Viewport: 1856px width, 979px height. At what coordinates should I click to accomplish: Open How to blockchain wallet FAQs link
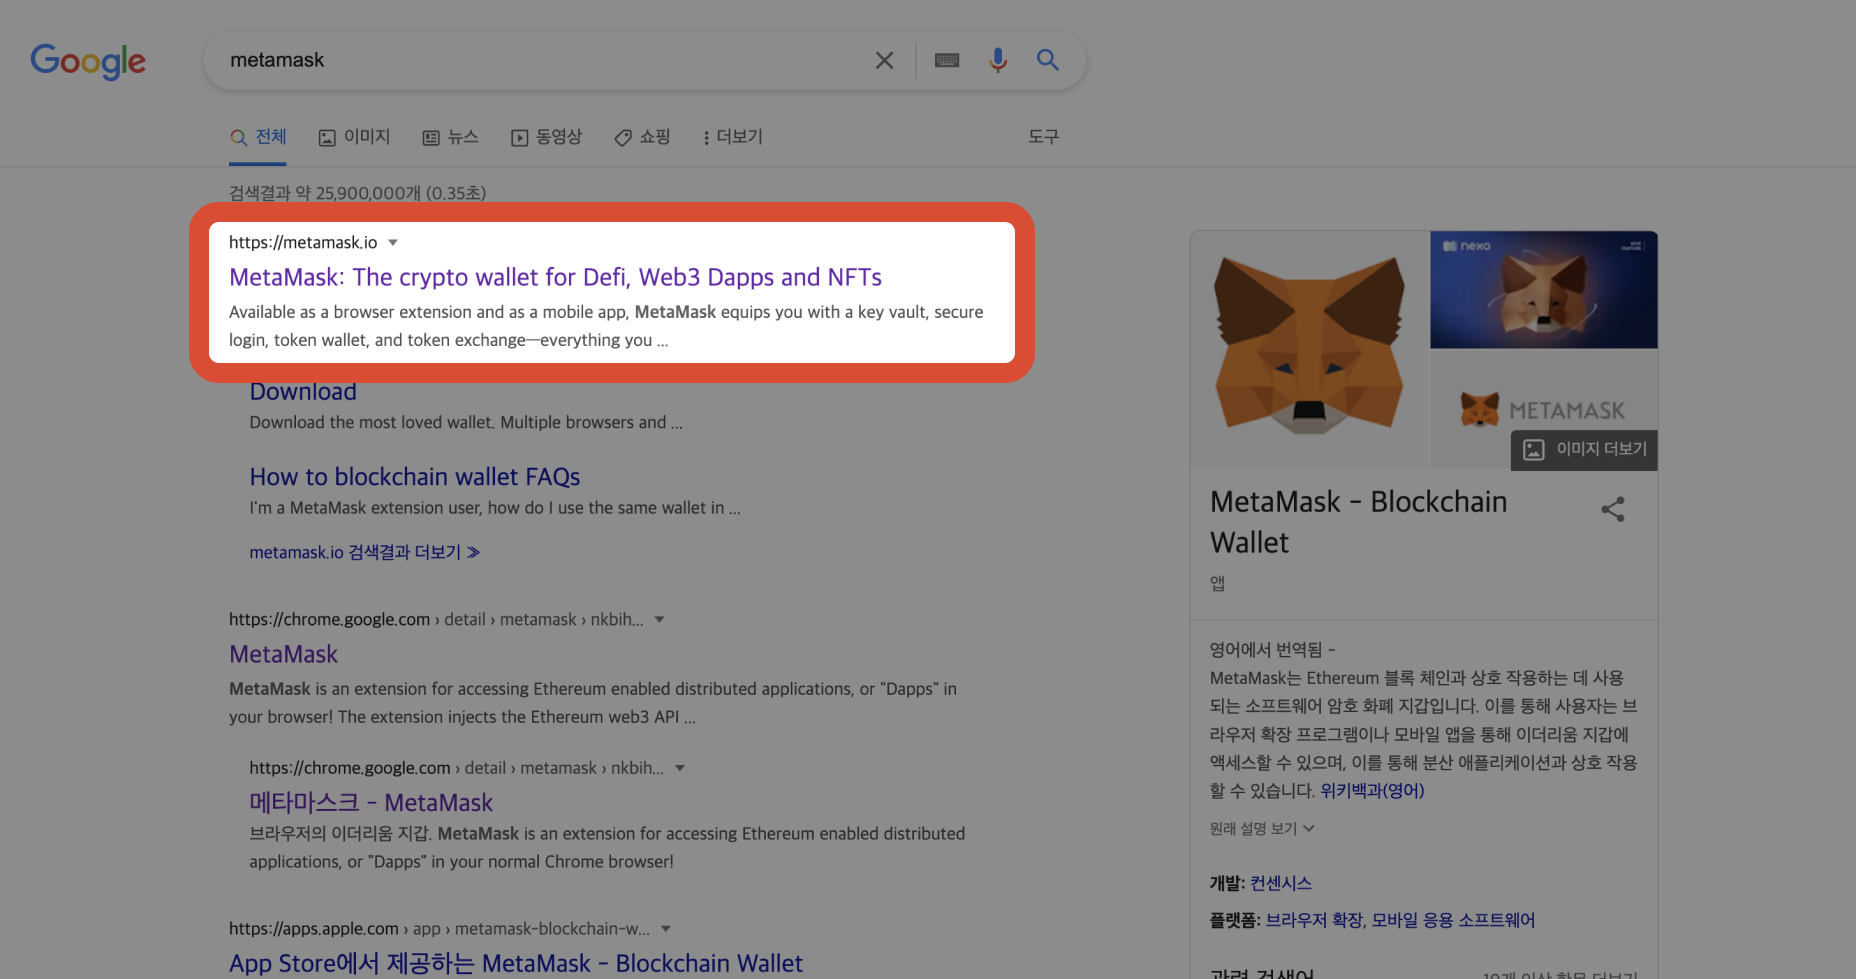coord(415,477)
